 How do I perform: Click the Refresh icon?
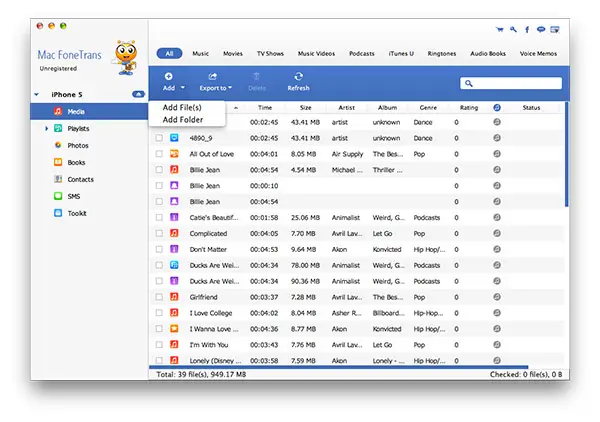tap(298, 77)
